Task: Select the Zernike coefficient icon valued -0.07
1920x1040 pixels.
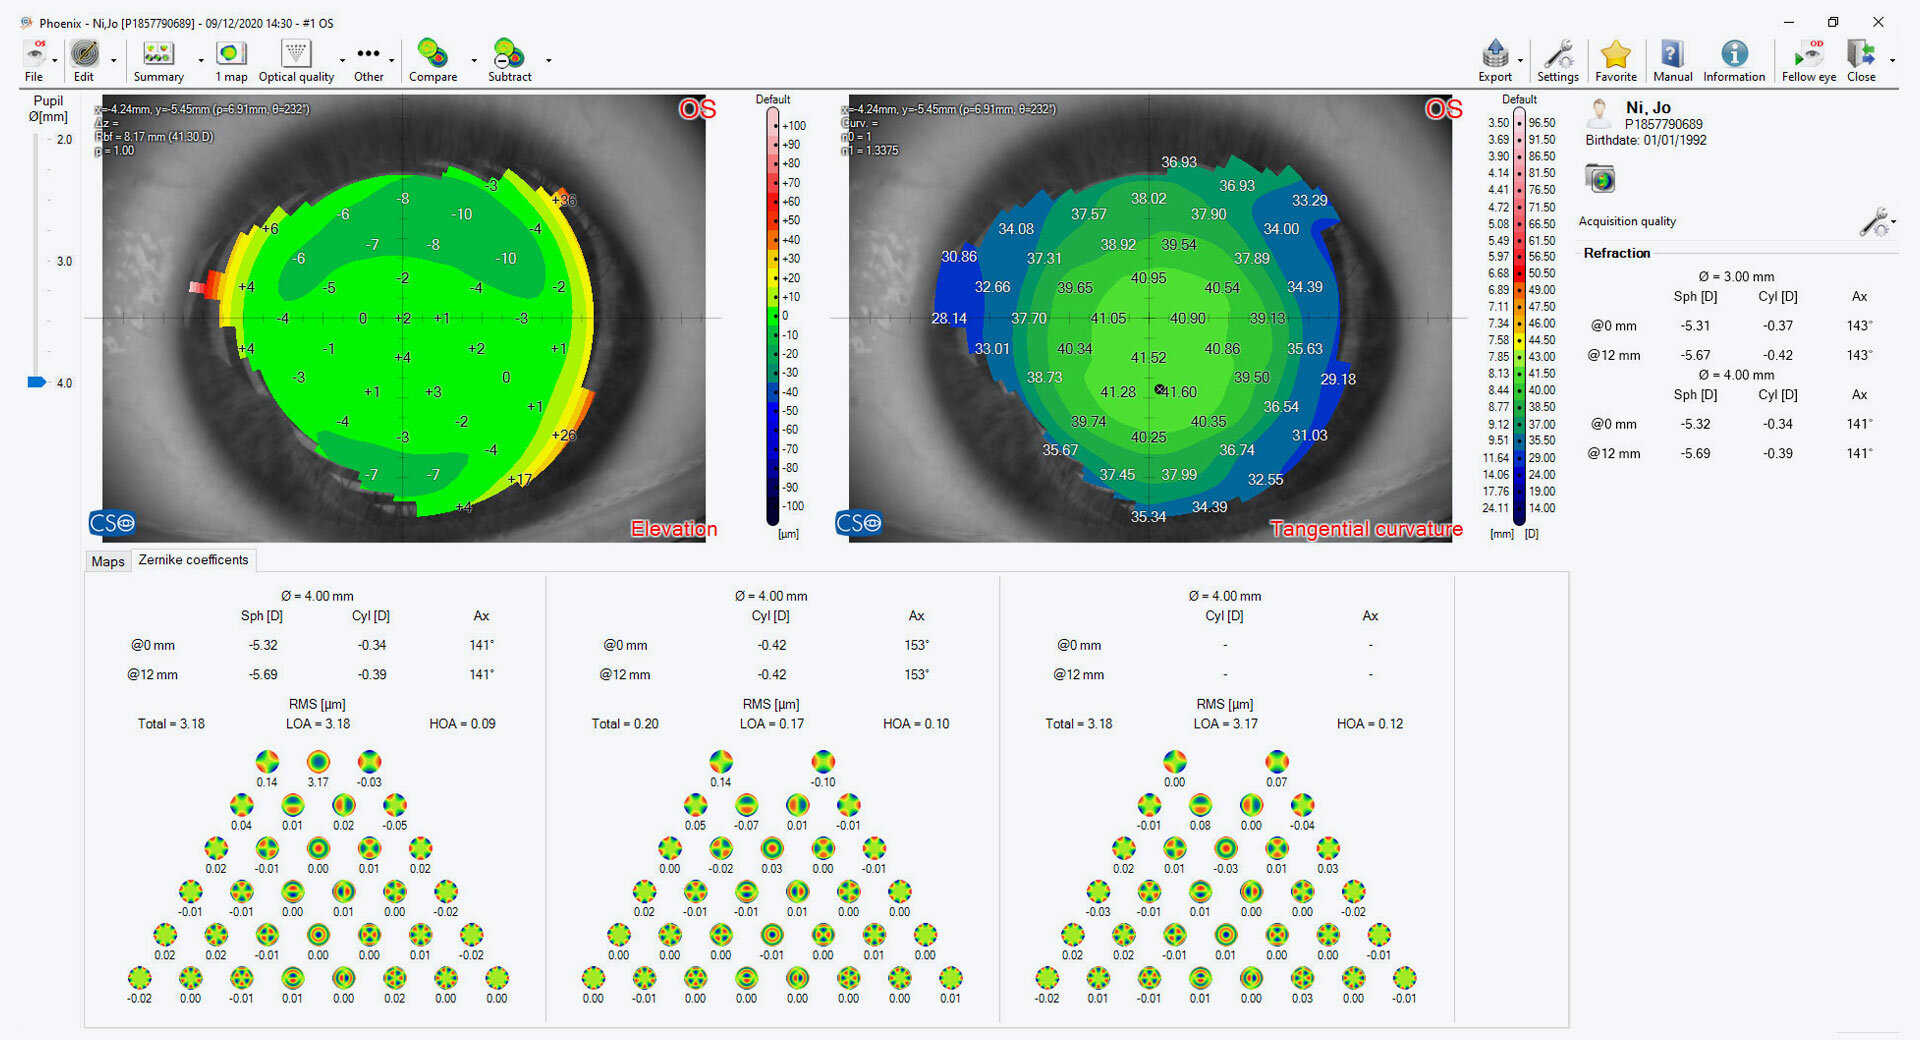Action: (747, 805)
